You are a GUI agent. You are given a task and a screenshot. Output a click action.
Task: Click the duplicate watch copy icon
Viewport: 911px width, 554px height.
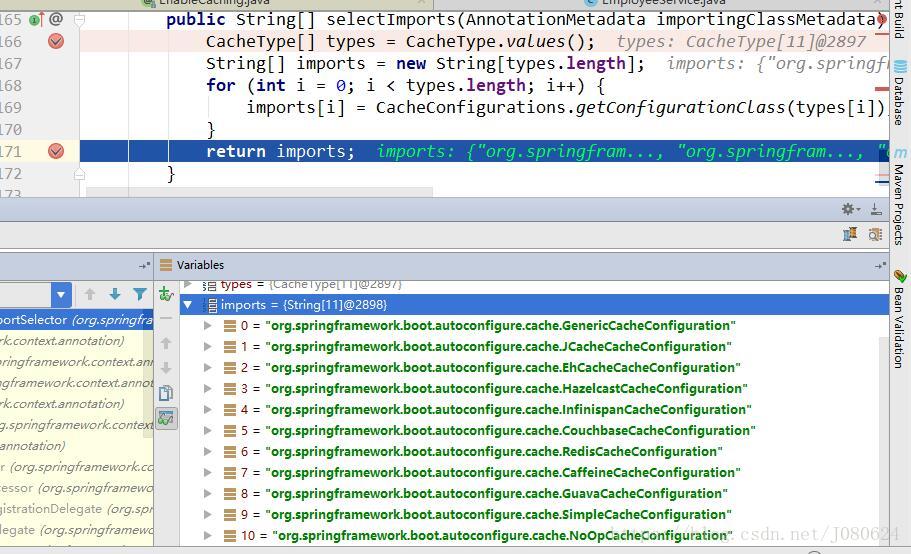tap(166, 393)
